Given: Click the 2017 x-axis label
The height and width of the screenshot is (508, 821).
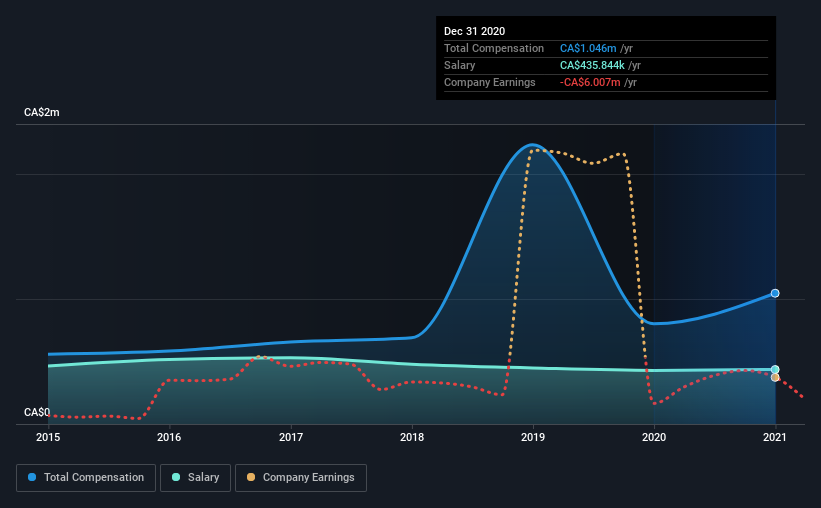Looking at the screenshot, I should pyautogui.click(x=291, y=437).
